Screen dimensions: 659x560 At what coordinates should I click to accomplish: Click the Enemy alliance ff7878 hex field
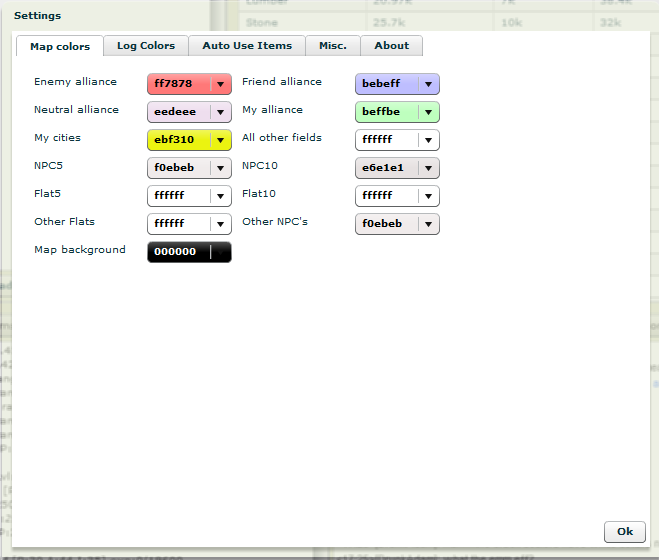click(x=177, y=85)
